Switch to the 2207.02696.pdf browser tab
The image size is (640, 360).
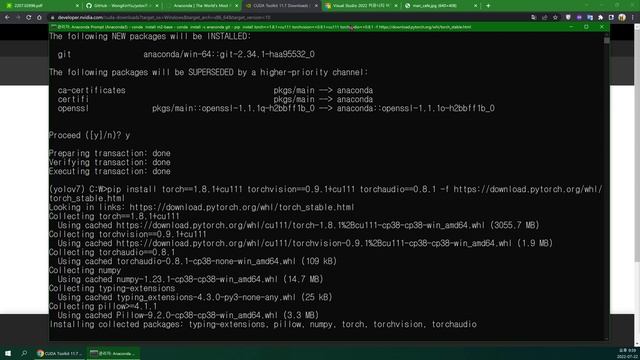tap(41, 6)
